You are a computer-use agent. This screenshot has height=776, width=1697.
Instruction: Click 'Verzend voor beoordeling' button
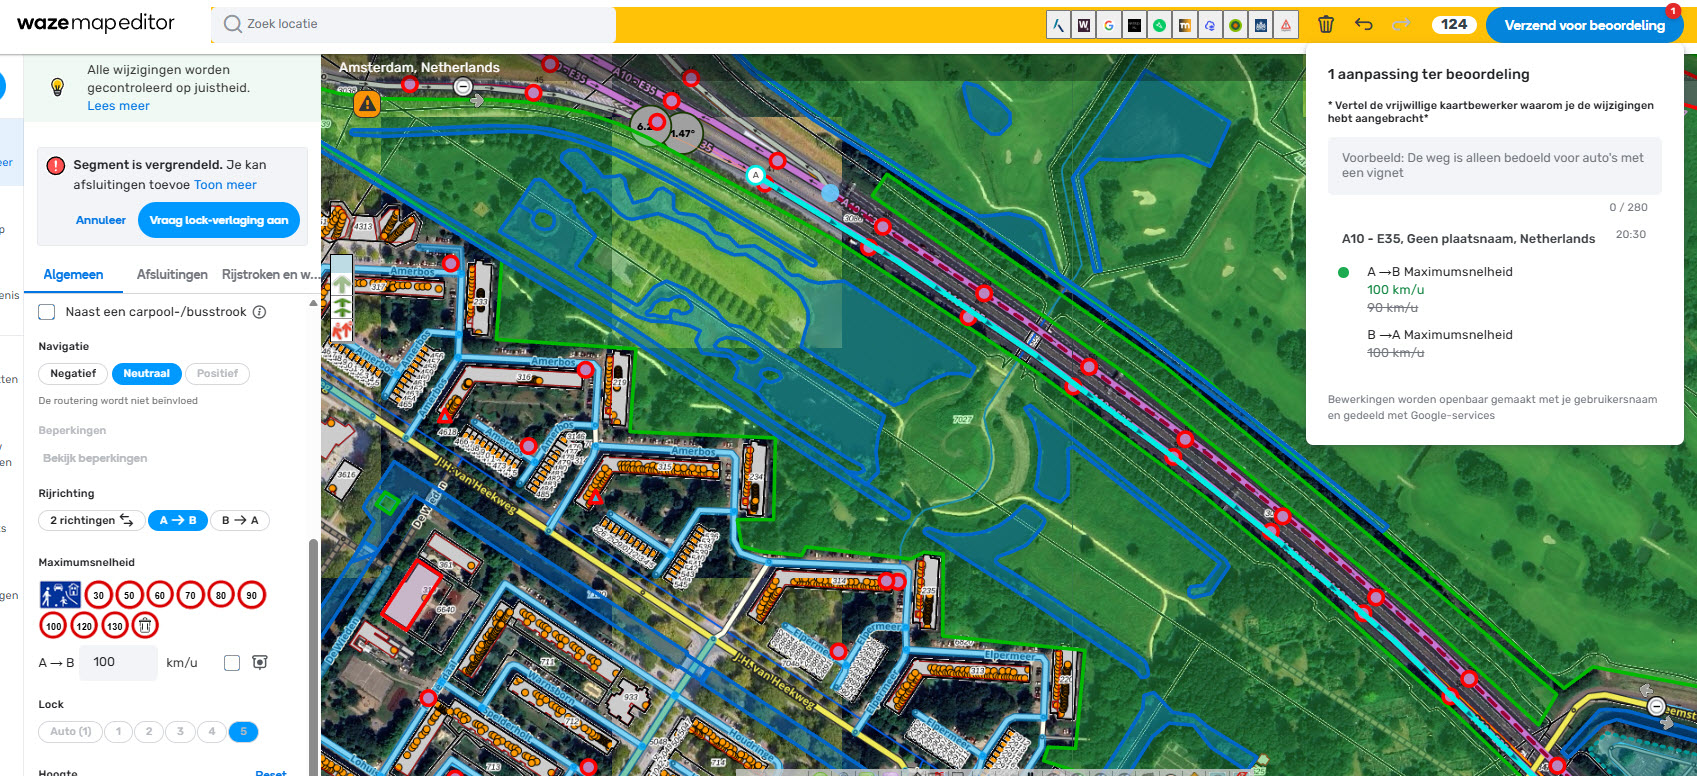click(x=1584, y=25)
